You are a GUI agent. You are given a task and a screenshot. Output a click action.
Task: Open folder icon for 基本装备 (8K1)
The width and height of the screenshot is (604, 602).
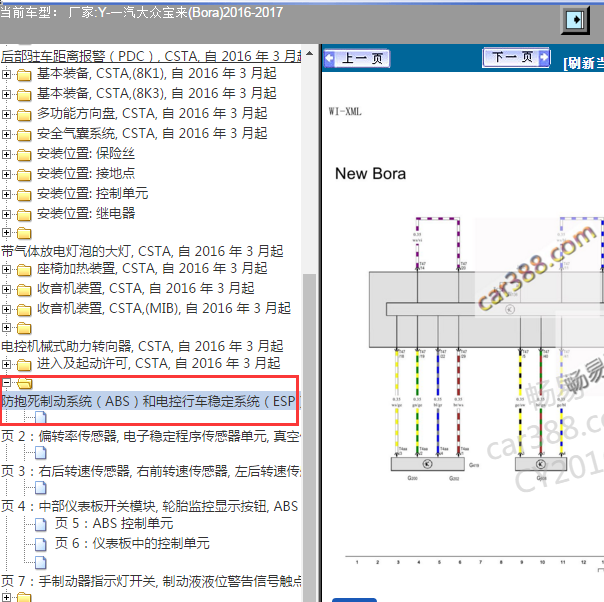point(24,74)
